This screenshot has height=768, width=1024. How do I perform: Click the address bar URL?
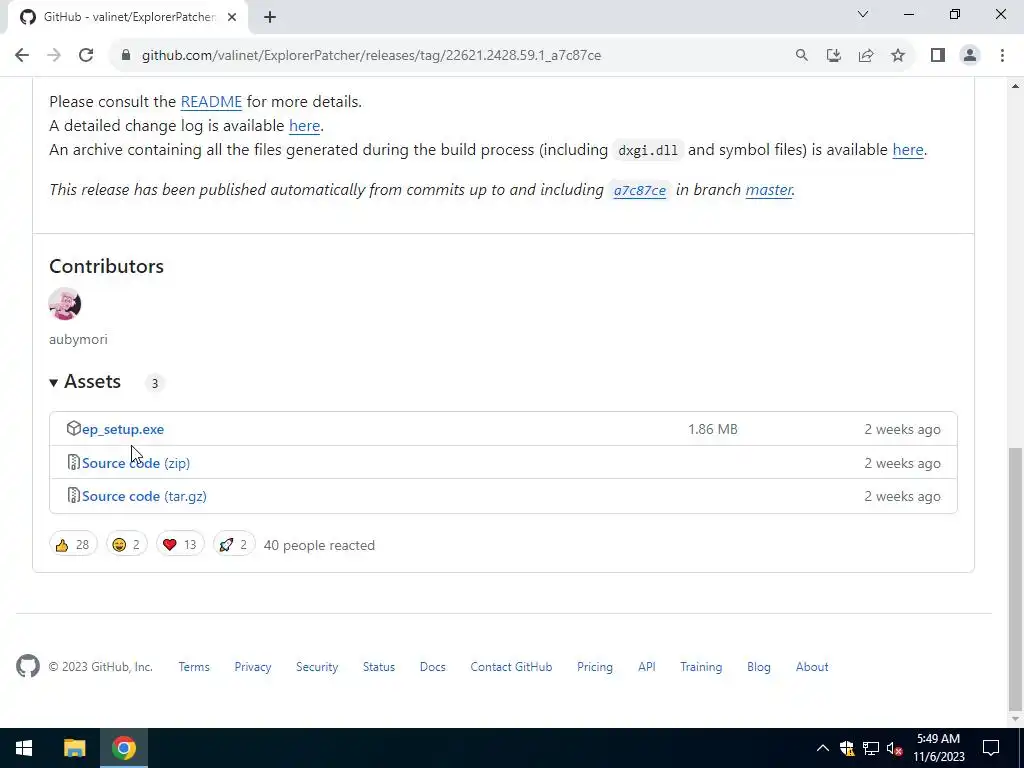(x=371, y=56)
